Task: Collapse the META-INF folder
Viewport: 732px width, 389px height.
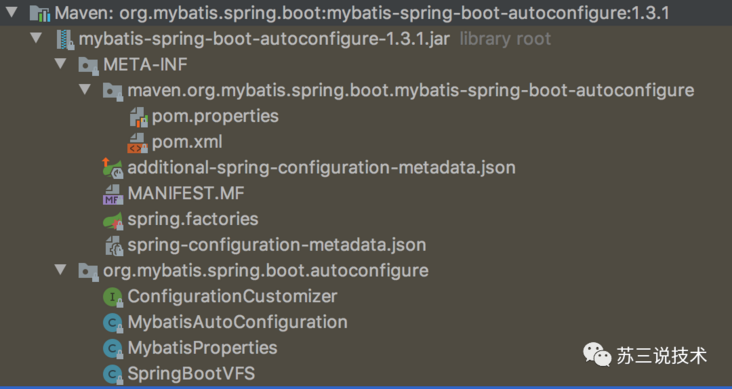Action: click(60, 64)
